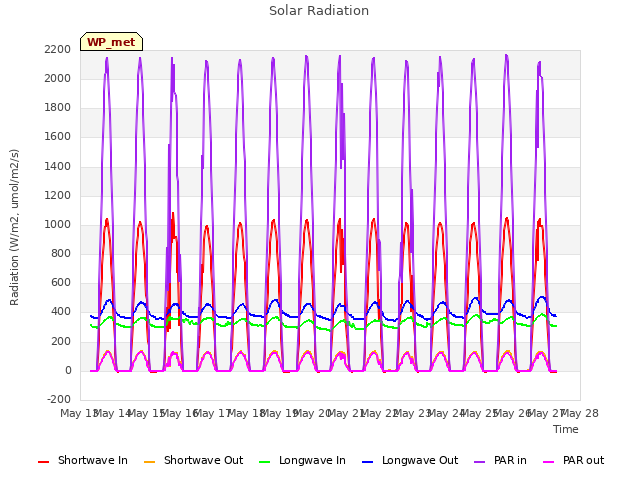This screenshot has width=640, height=480.
Task: Click the -200 y-axis tick label
Action: (x=59, y=399)
